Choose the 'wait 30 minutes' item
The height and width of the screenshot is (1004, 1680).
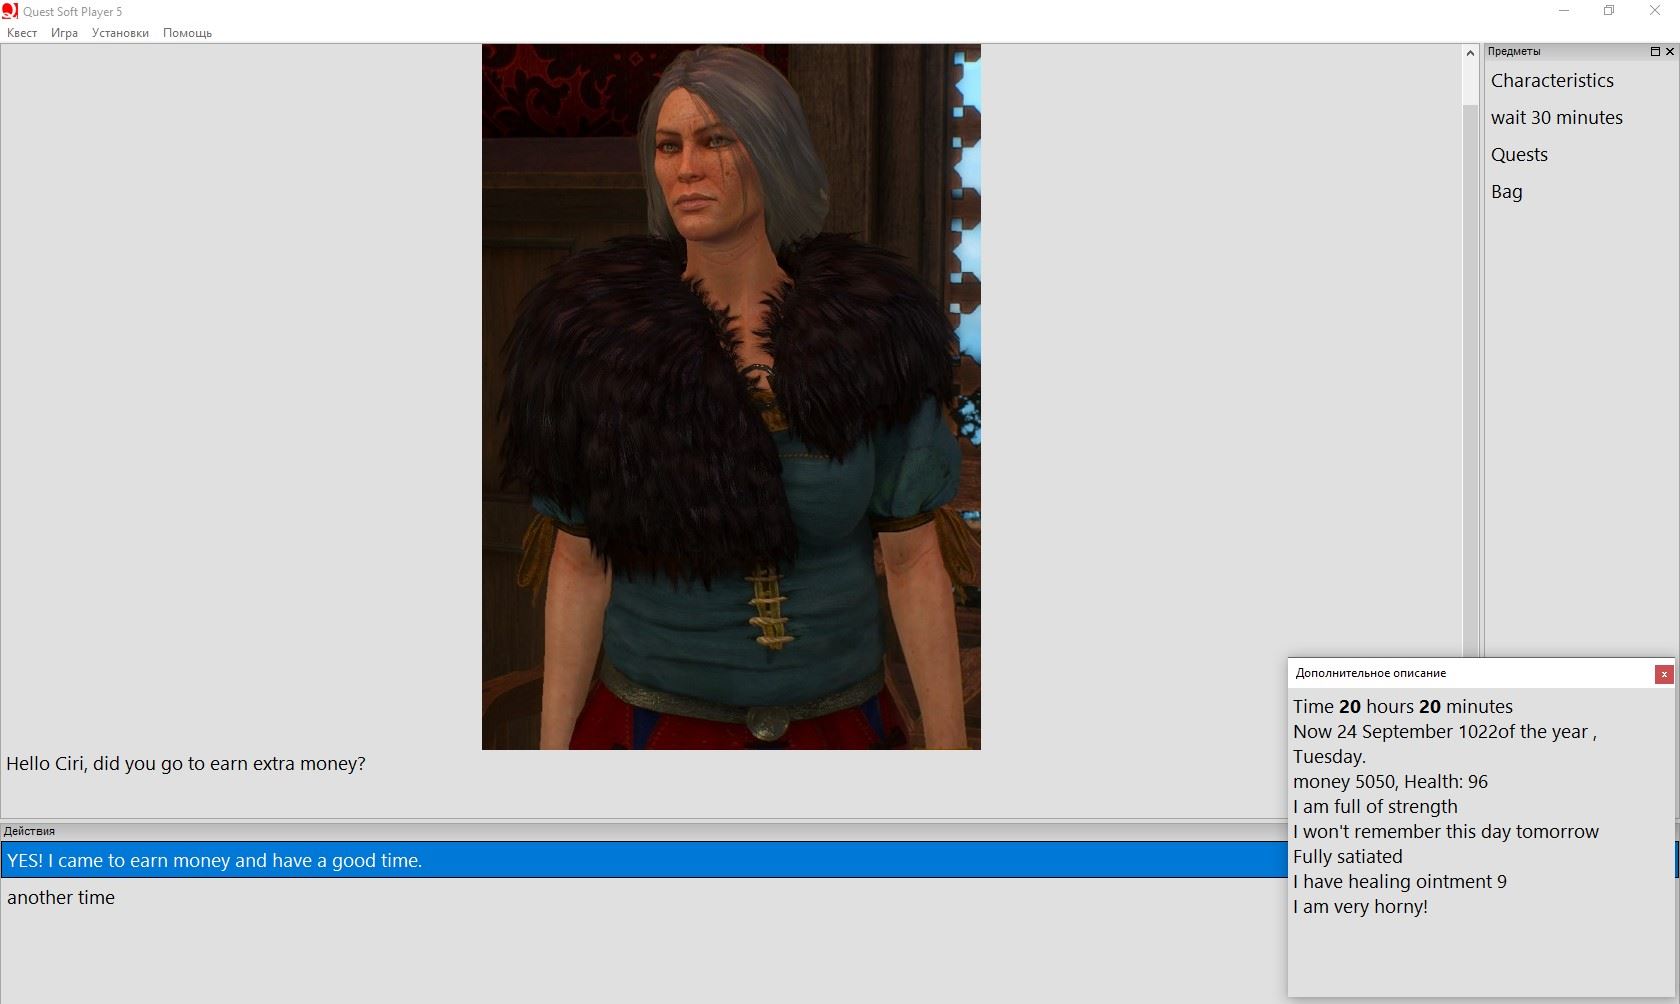[1556, 118]
